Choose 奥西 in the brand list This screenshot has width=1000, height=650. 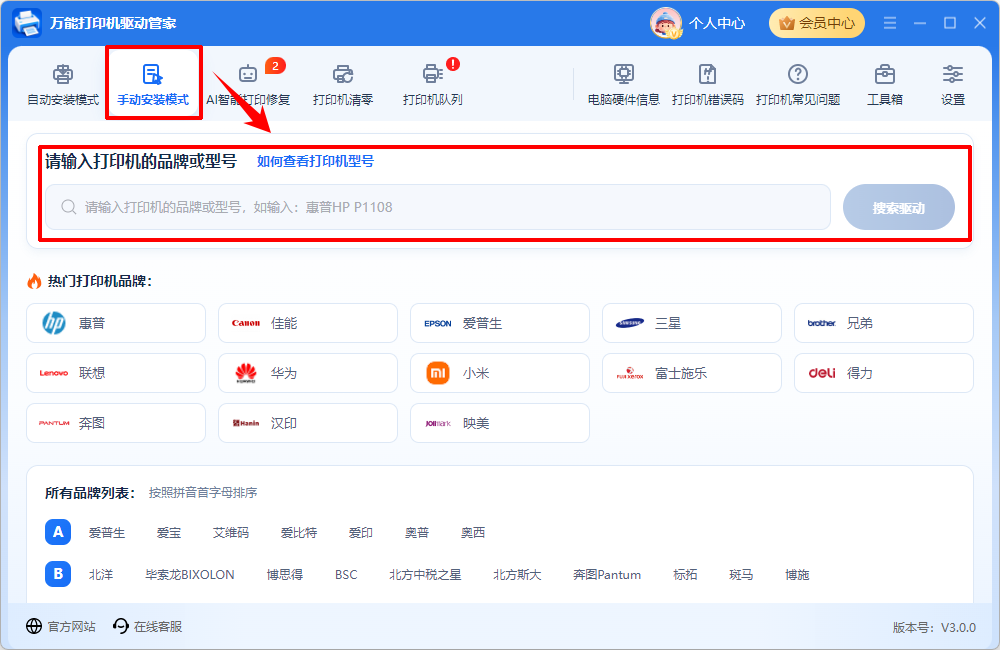473,533
